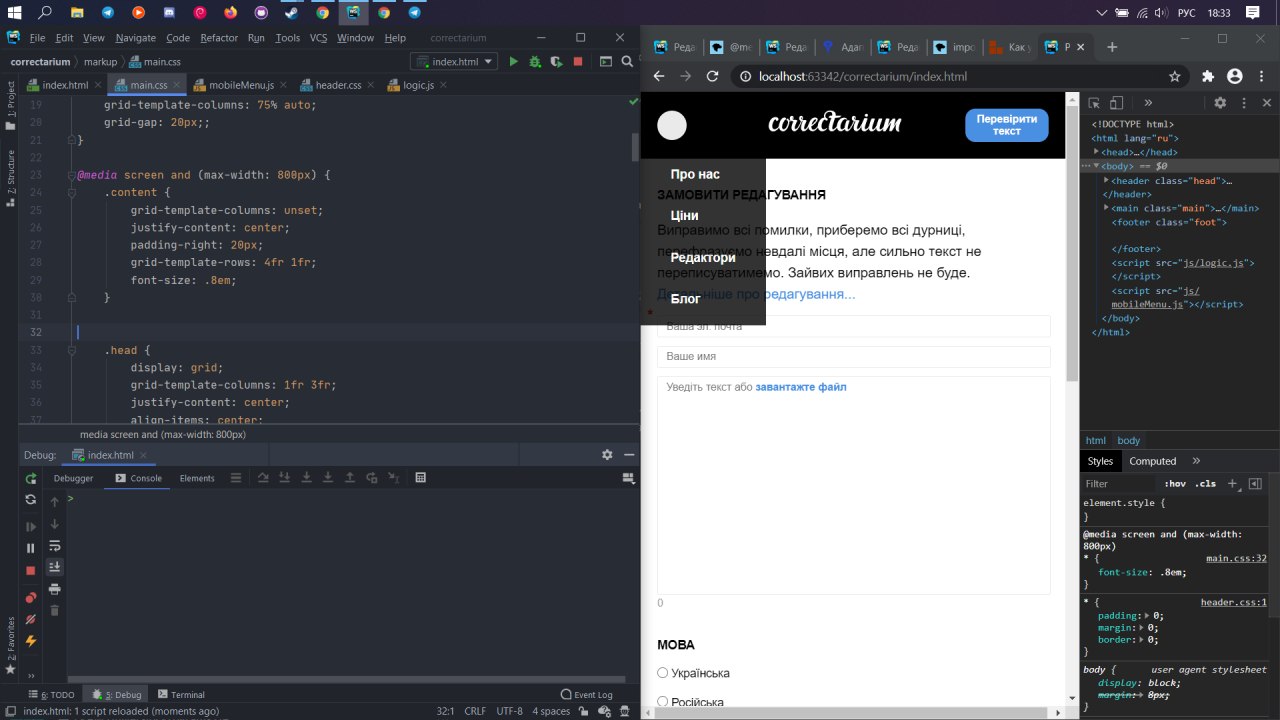Open Chrome Extensions puzzle icon
The width and height of the screenshot is (1280, 720).
click(1208, 76)
